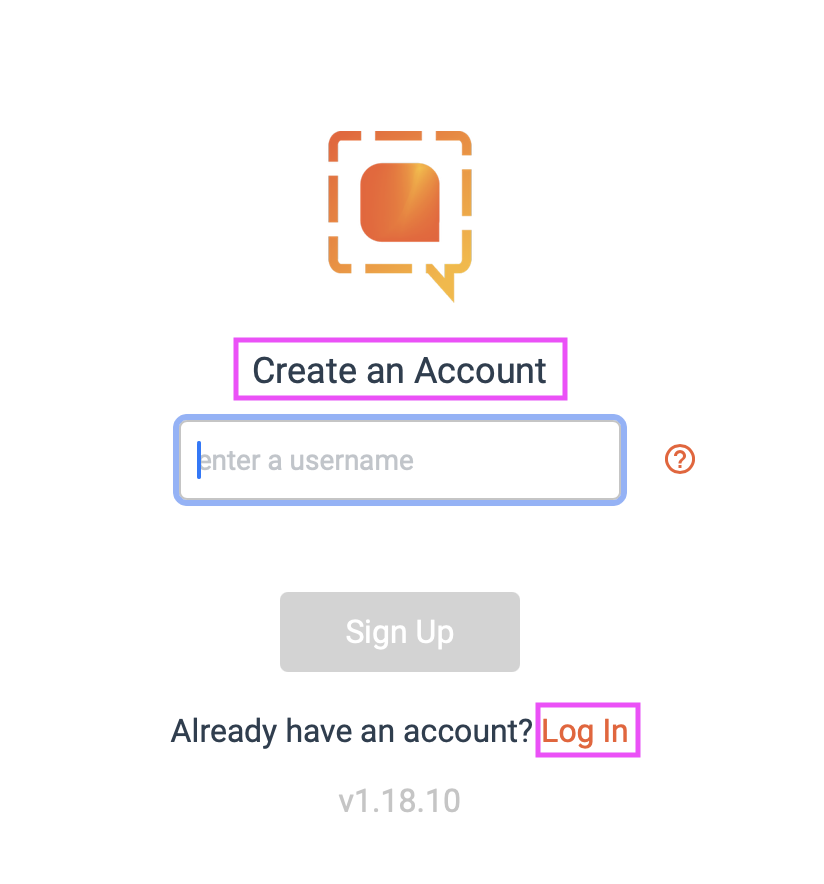Focus the "enter a username" text field
The height and width of the screenshot is (884, 824).
(400, 460)
